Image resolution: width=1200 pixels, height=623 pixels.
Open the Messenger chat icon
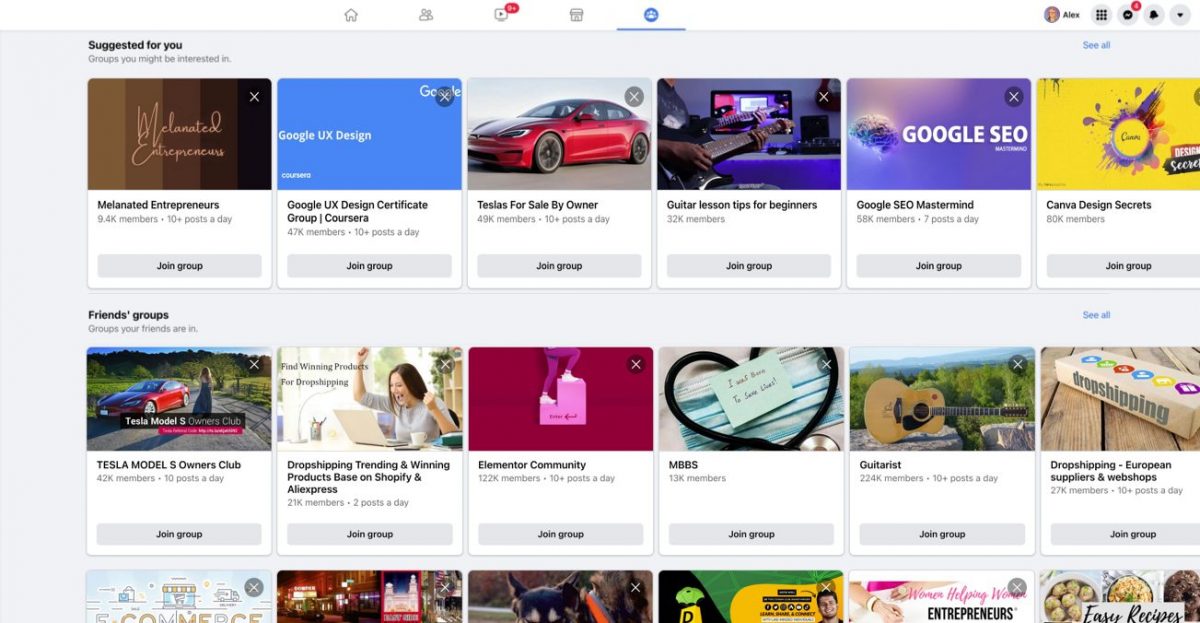[1128, 15]
